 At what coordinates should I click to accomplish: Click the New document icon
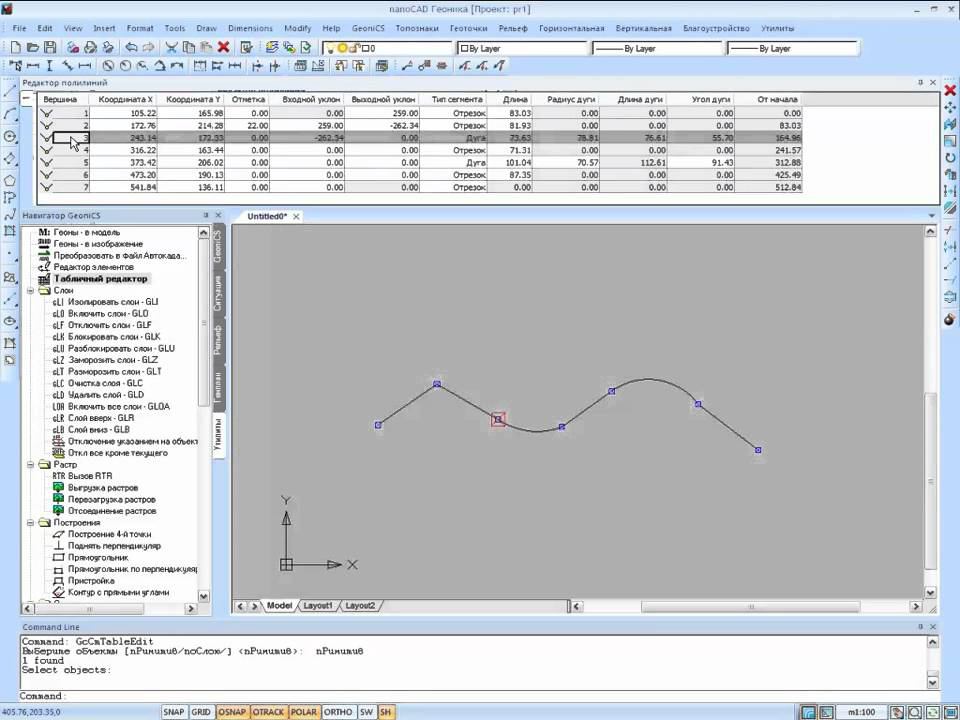(x=16, y=48)
